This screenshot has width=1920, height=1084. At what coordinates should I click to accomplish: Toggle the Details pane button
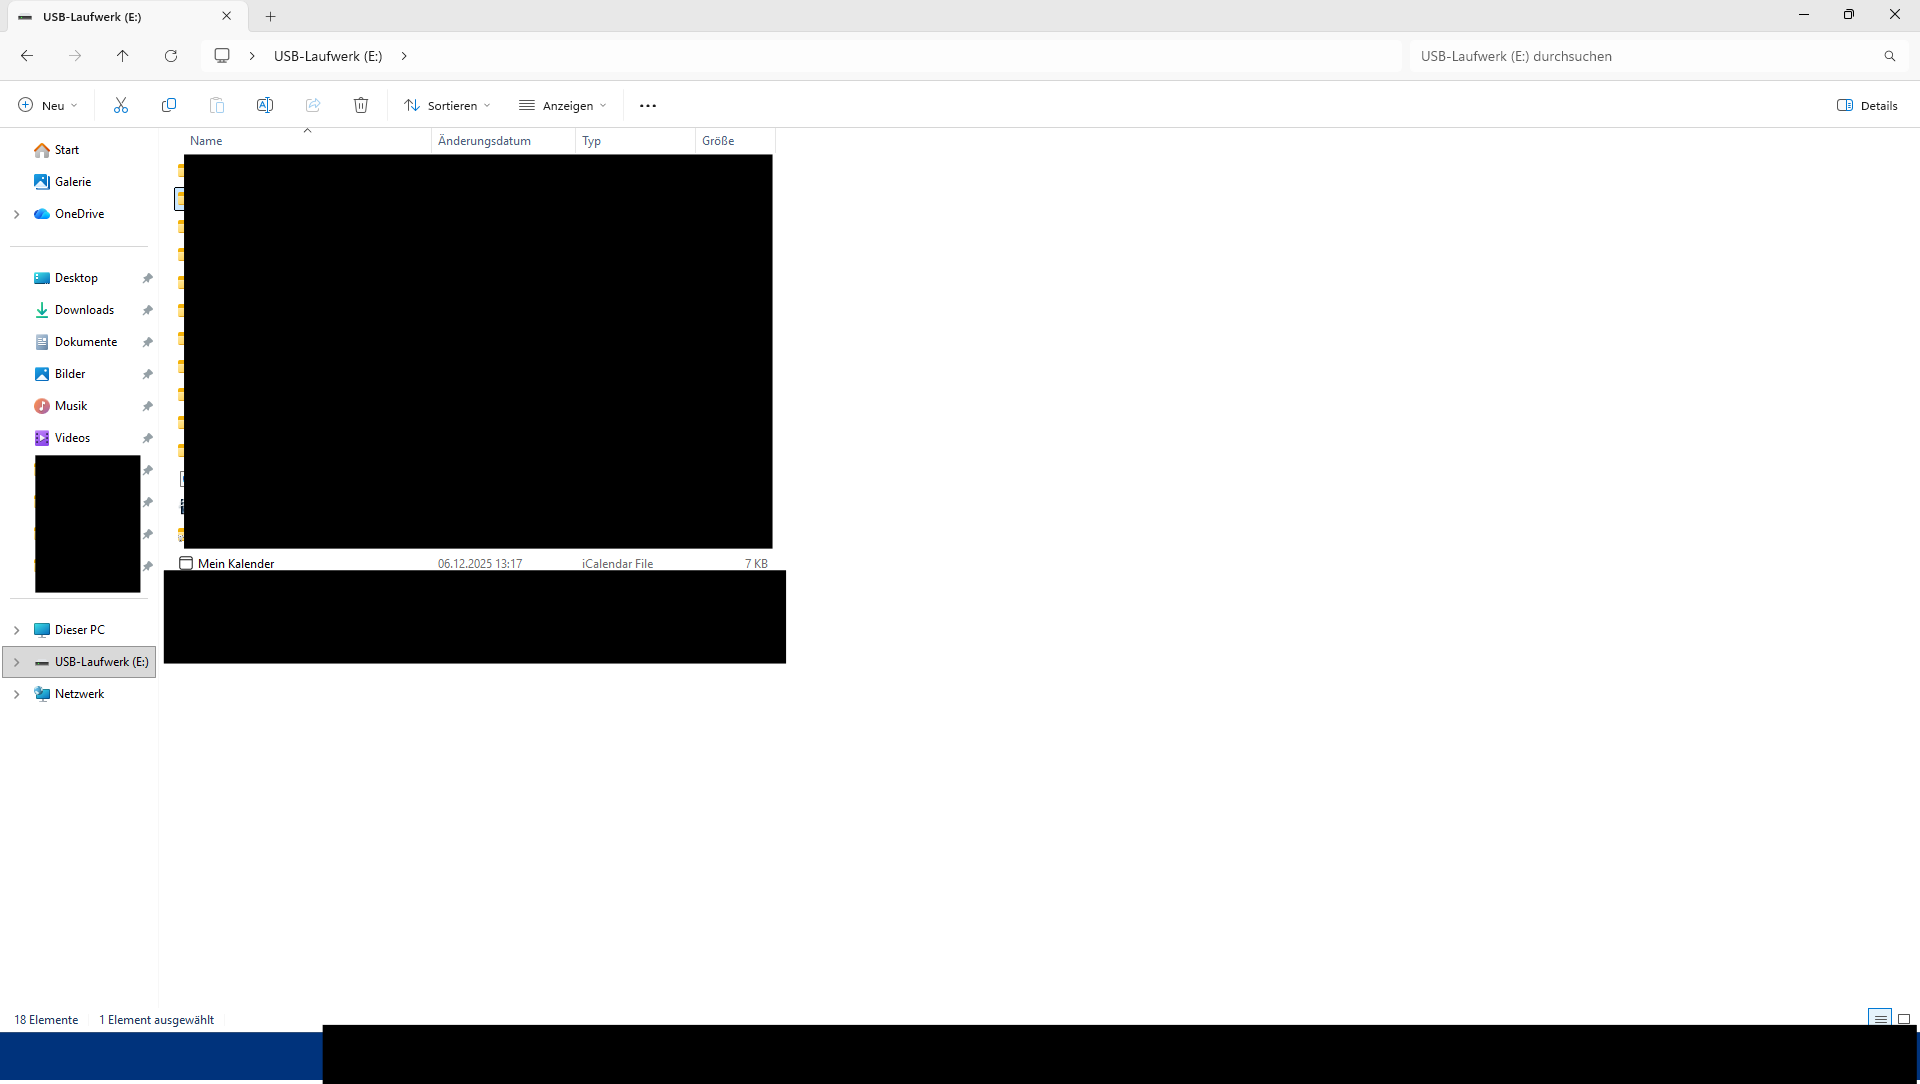[x=1867, y=105]
